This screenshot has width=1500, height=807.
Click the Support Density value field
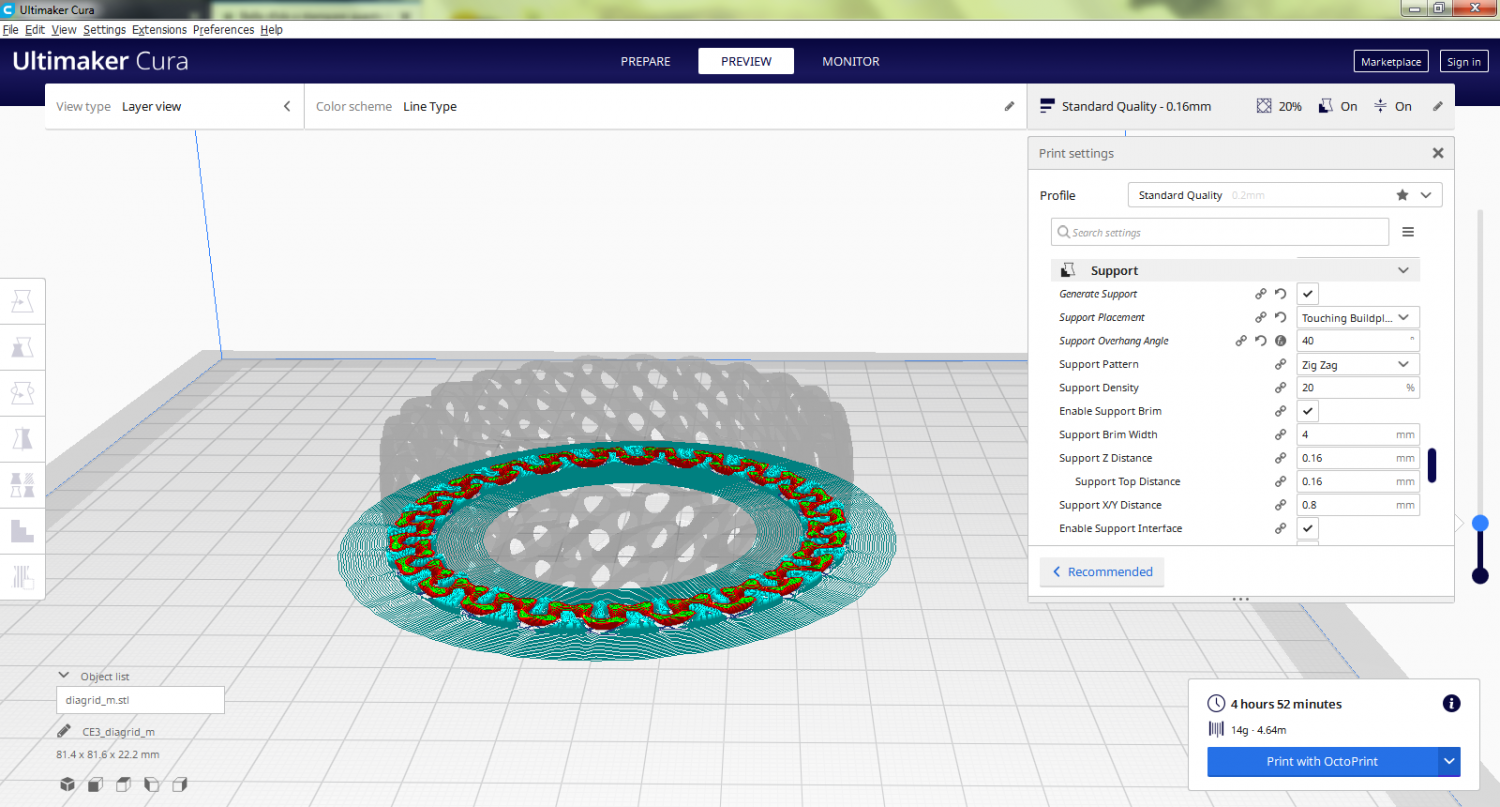[x=1358, y=388]
